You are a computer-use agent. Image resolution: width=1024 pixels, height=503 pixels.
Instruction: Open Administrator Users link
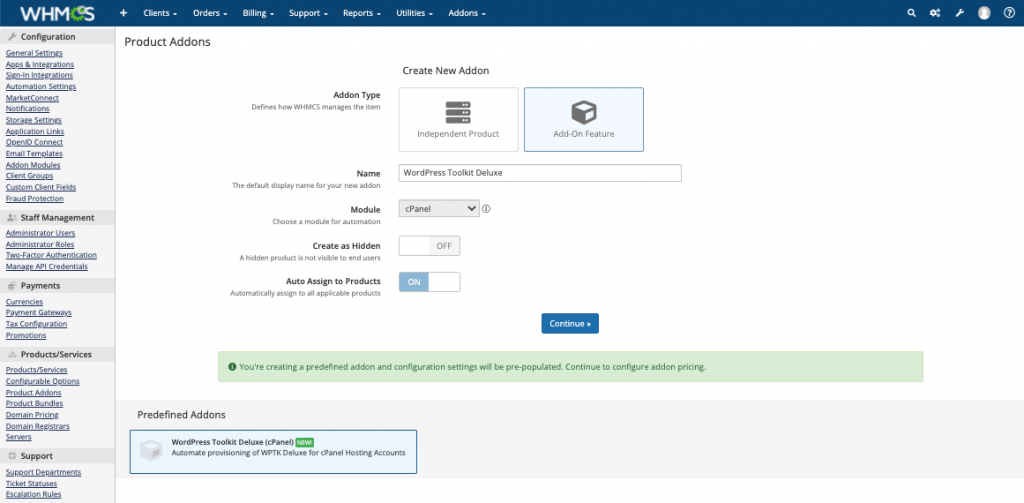(x=40, y=233)
